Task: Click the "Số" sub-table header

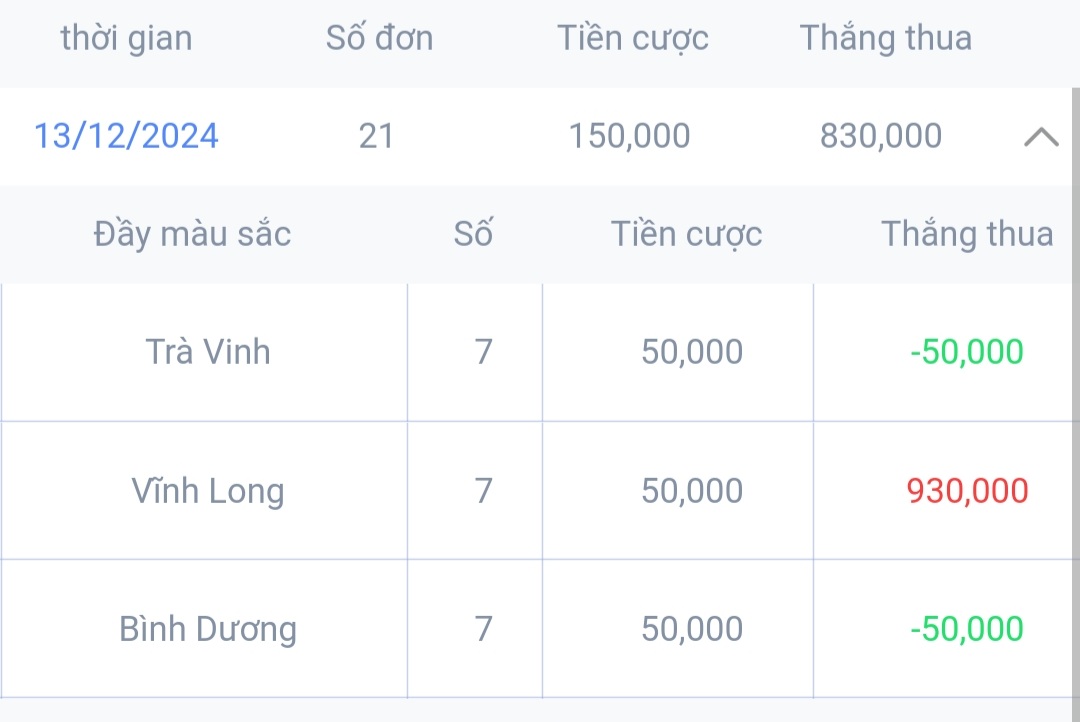Action: coord(473,234)
